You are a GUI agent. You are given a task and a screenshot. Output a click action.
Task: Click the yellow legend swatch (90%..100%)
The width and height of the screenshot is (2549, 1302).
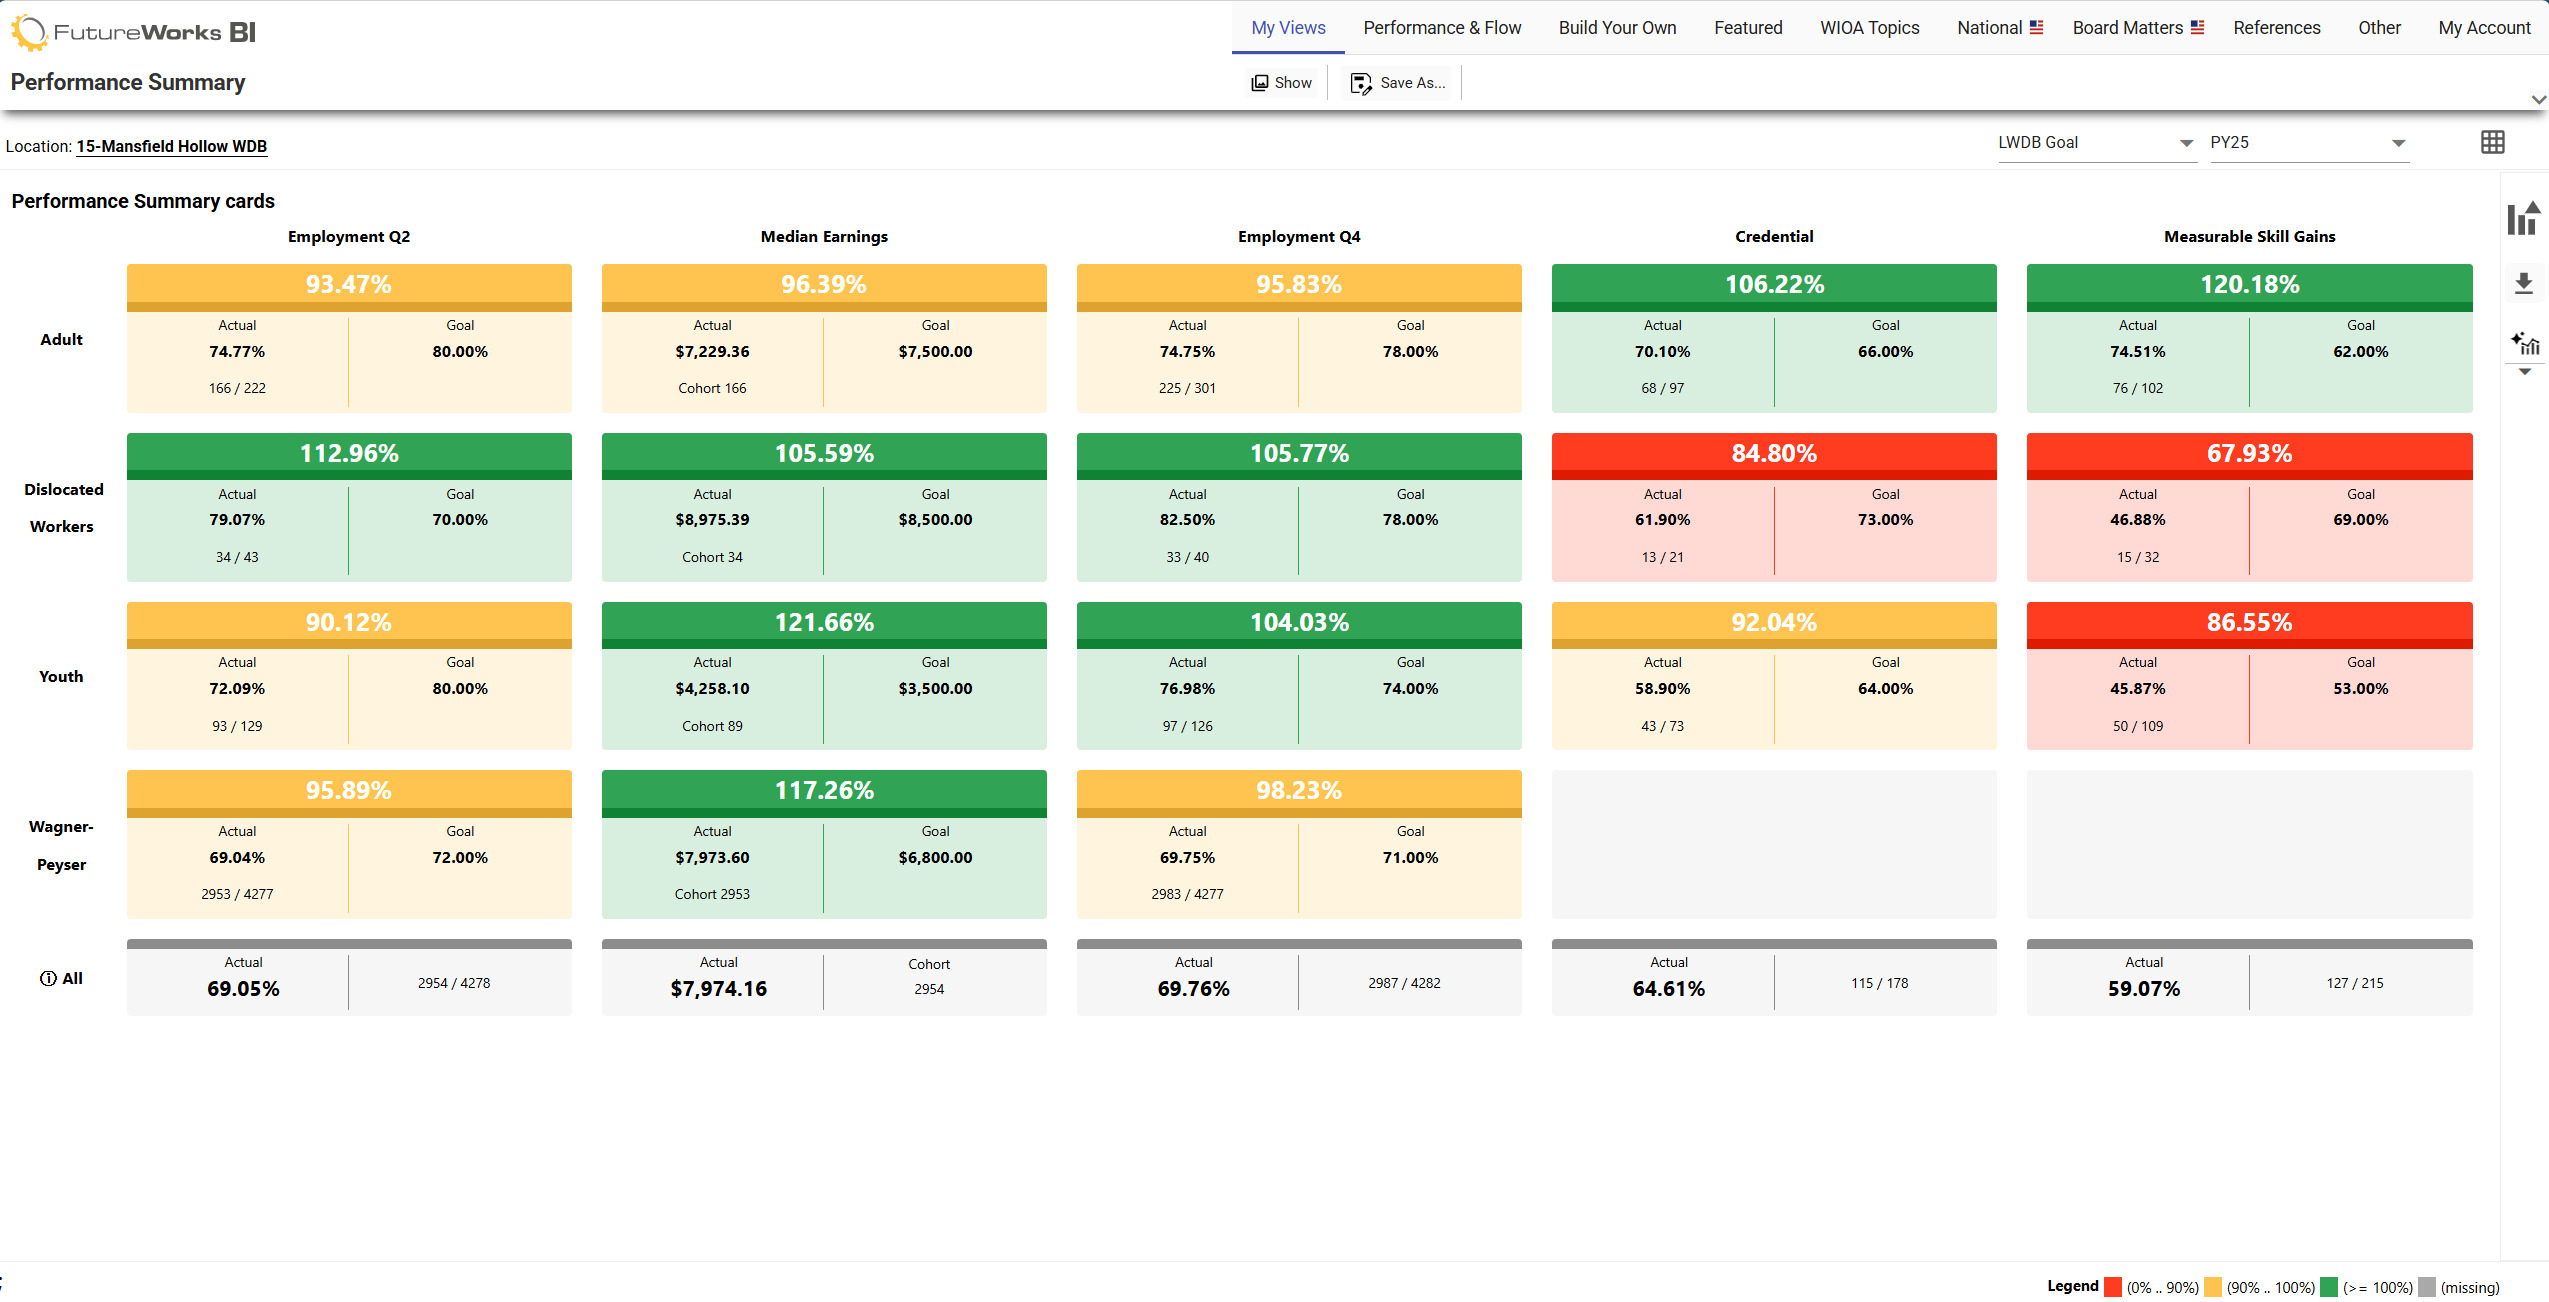tap(2213, 1287)
